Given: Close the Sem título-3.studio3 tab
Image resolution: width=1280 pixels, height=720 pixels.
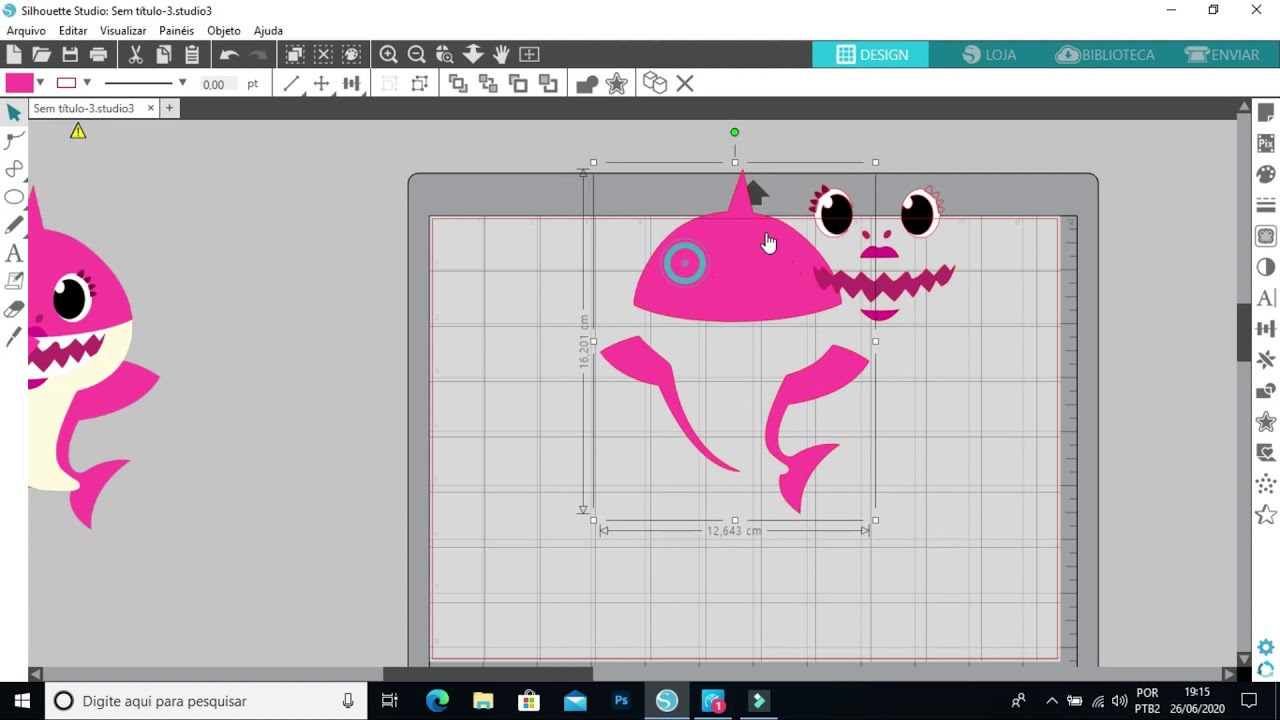Looking at the screenshot, I should pos(151,108).
